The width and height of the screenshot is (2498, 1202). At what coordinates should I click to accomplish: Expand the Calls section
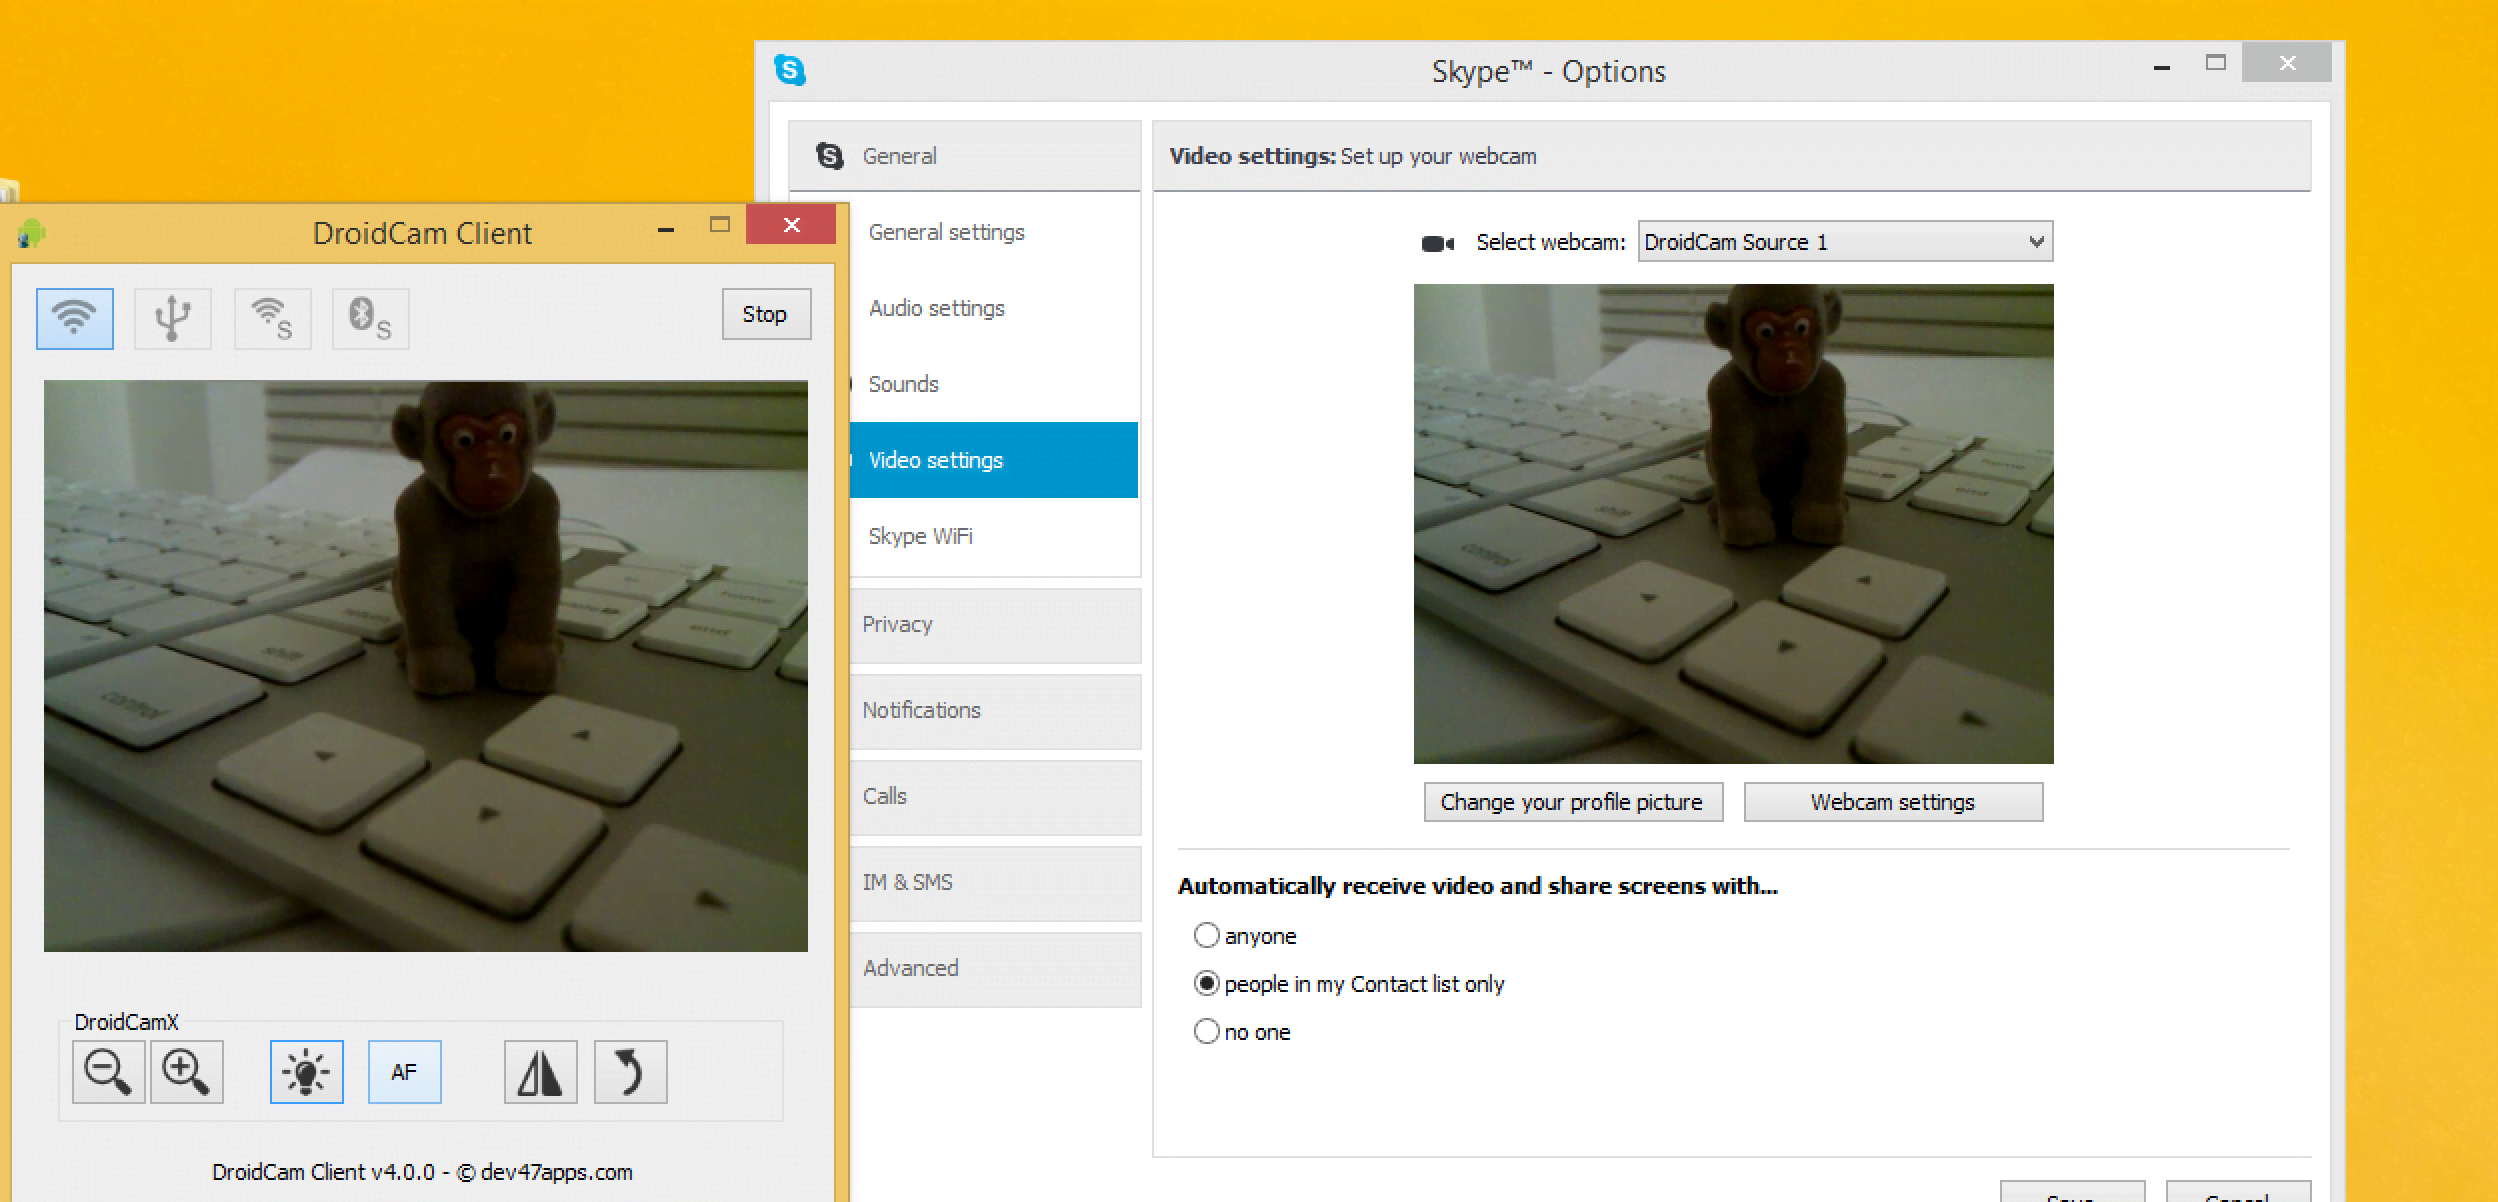995,797
